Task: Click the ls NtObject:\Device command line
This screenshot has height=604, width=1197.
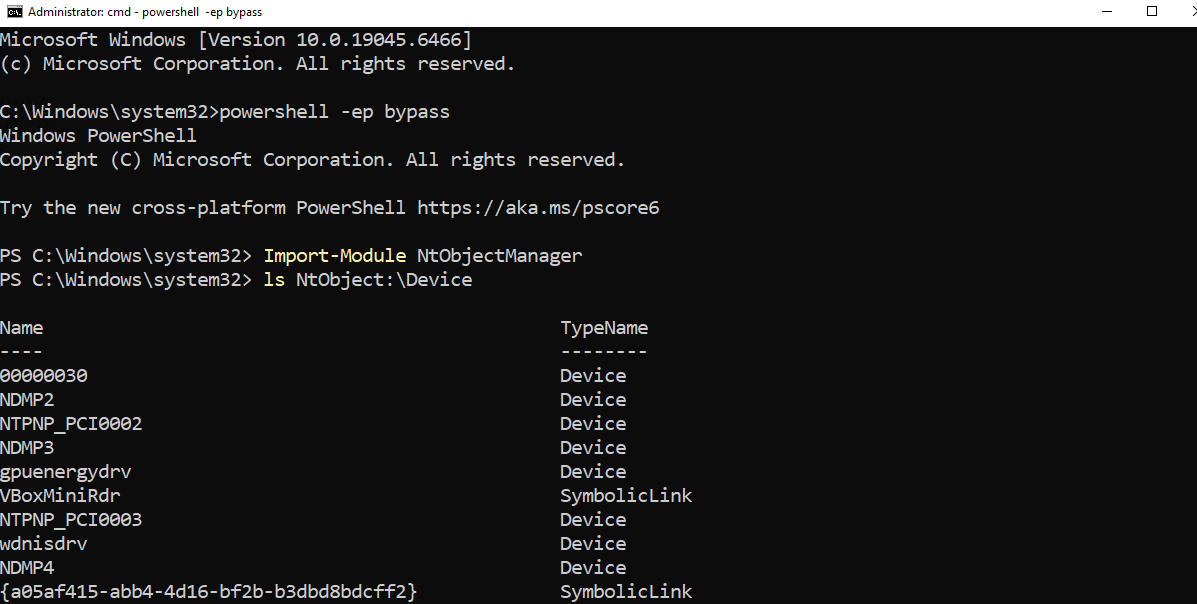Action: pyautogui.click(x=366, y=280)
